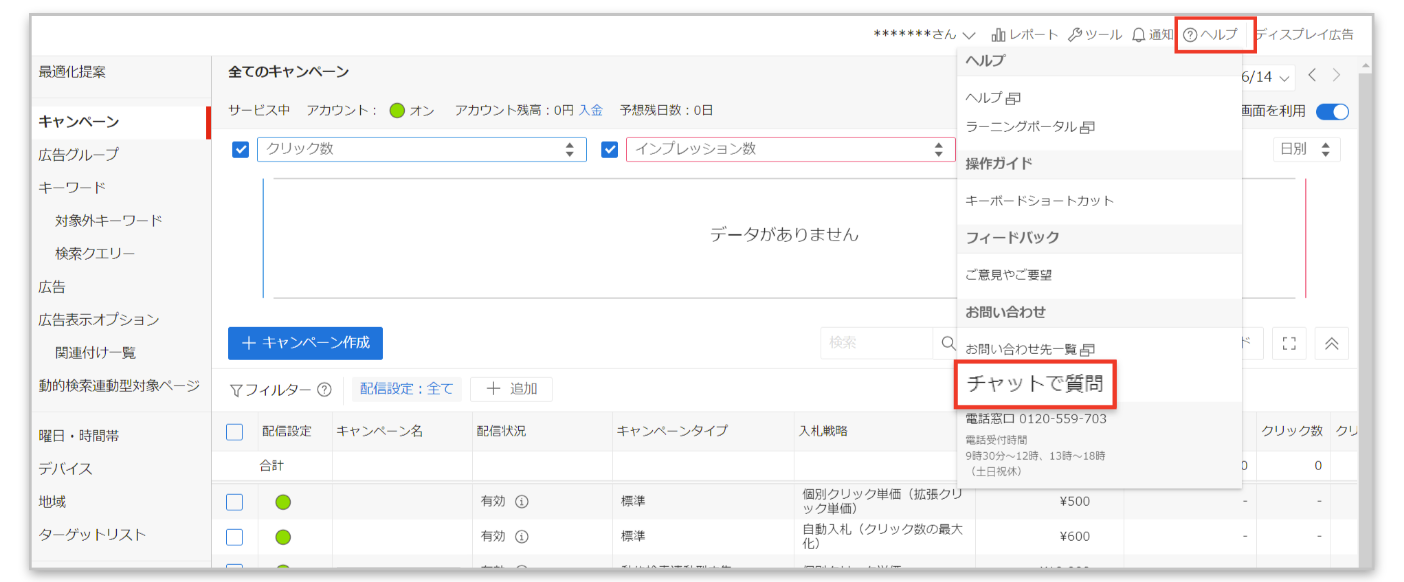Collapse the chart with double-chevron icon

1331,343
